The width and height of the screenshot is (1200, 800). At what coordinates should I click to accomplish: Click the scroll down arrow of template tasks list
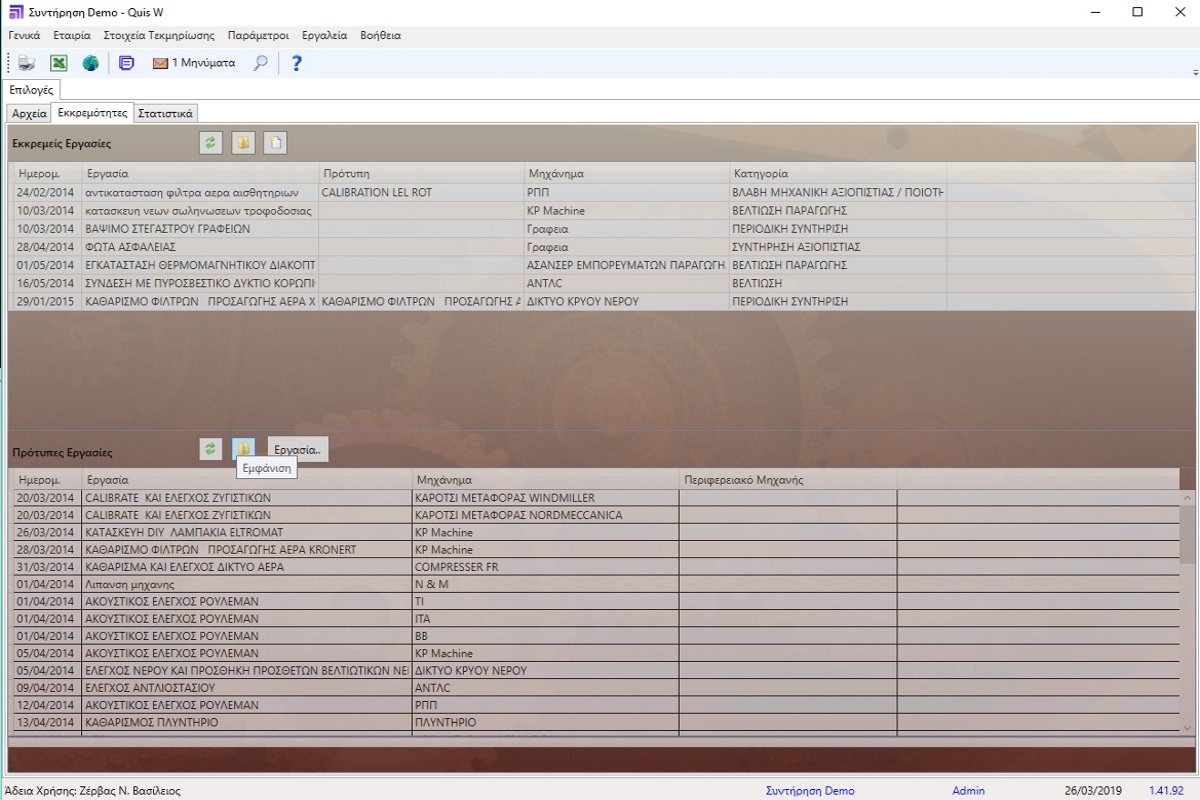(1187, 728)
